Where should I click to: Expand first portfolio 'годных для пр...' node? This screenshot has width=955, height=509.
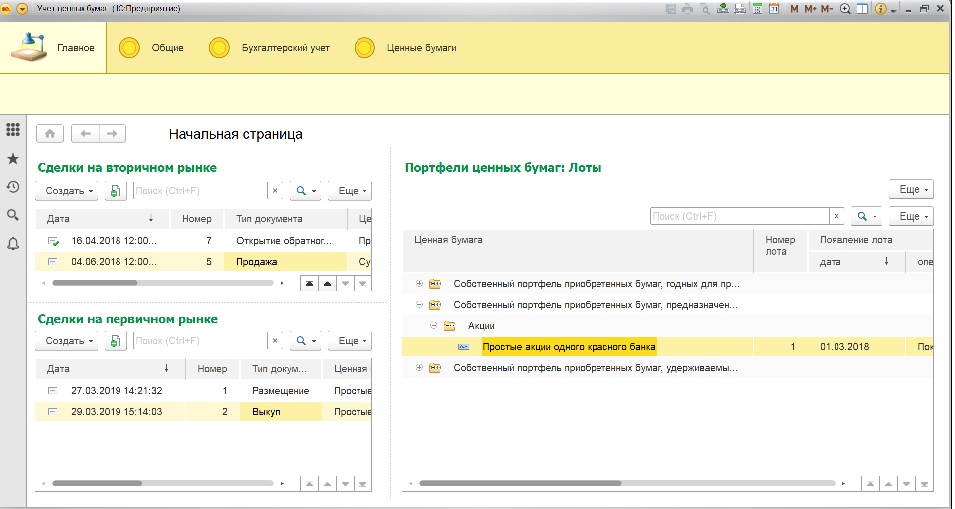click(x=419, y=284)
